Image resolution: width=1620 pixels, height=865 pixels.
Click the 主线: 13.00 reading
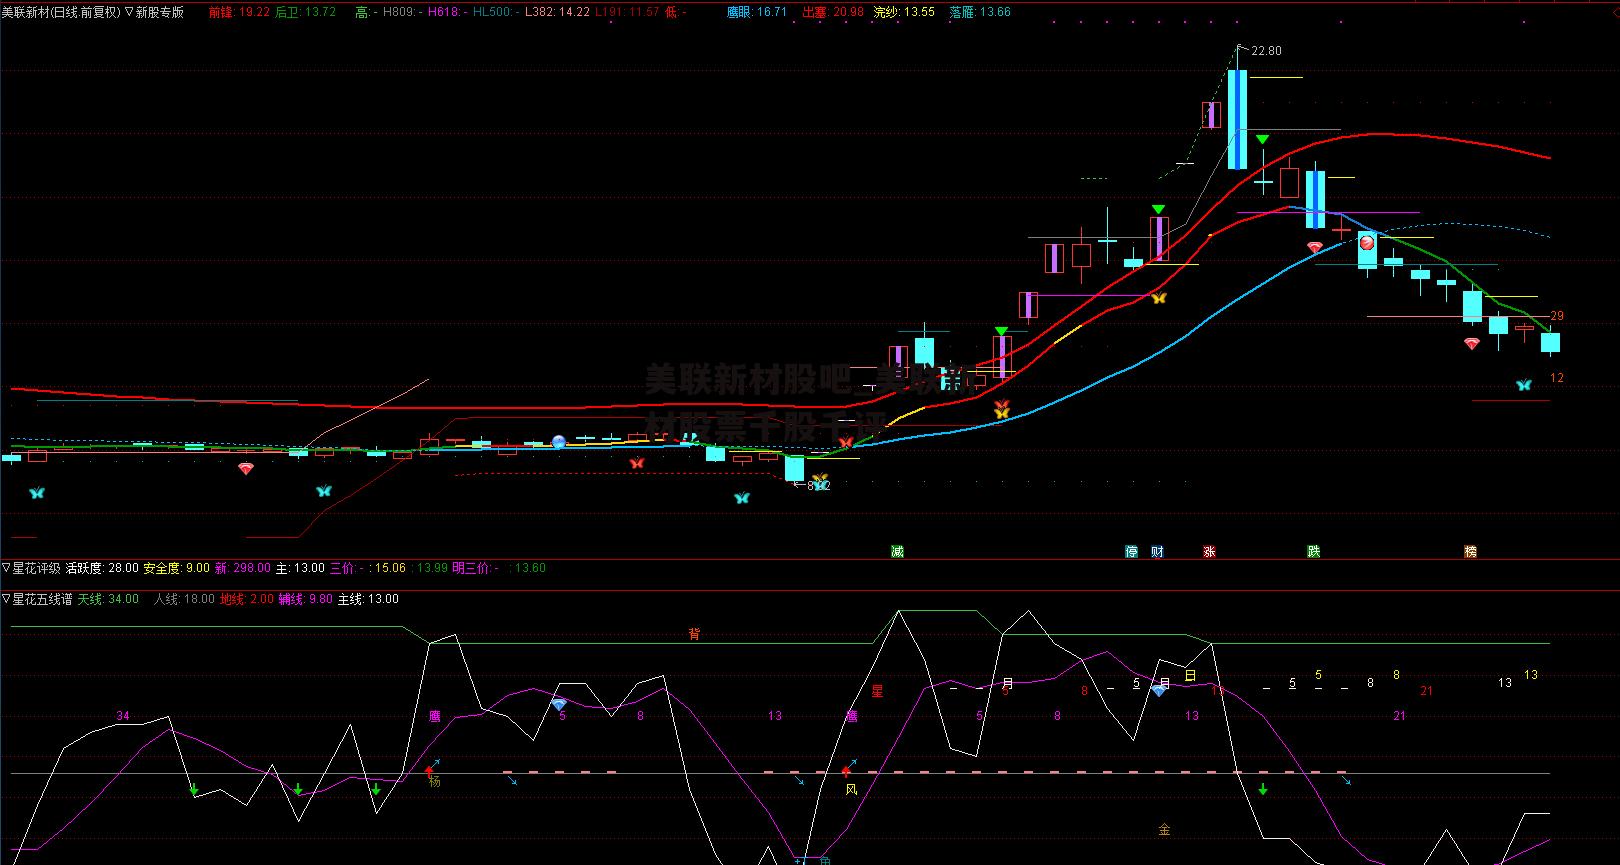coord(368,599)
